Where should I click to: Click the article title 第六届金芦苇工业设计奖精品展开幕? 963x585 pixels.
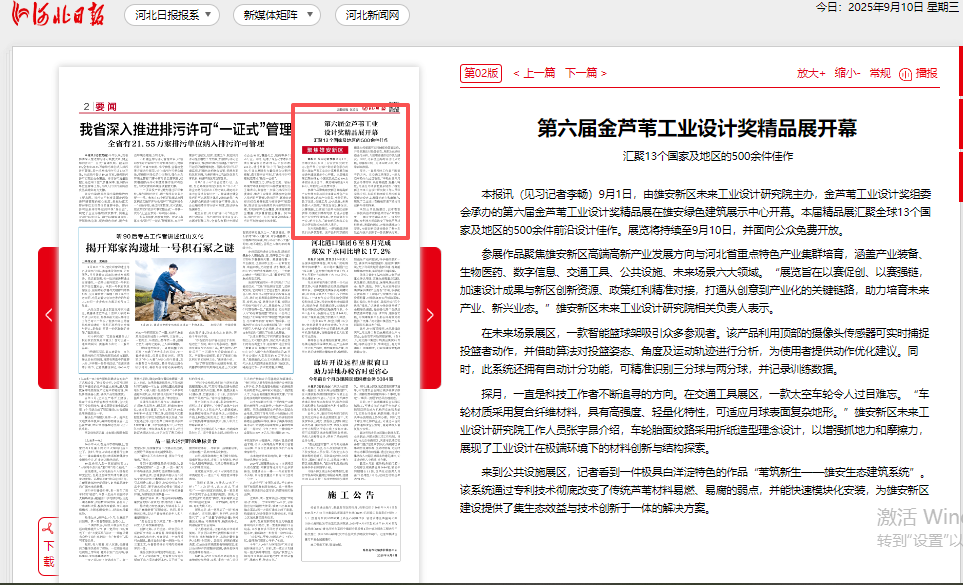(x=697, y=128)
